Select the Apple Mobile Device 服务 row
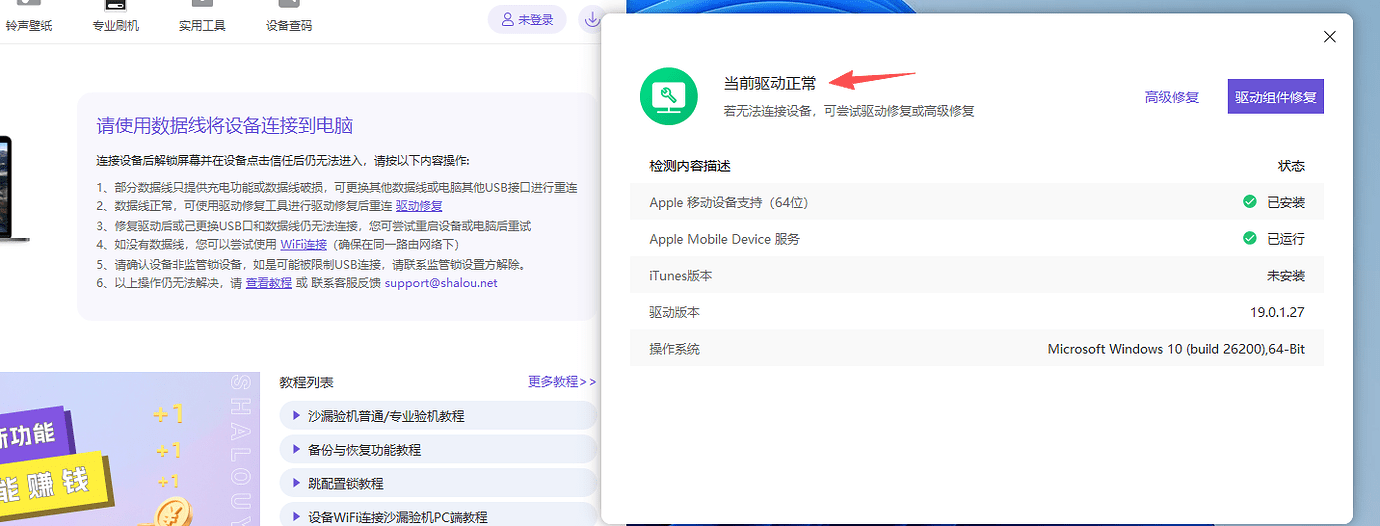The width and height of the screenshot is (1380, 526). pyautogui.click(x=977, y=239)
